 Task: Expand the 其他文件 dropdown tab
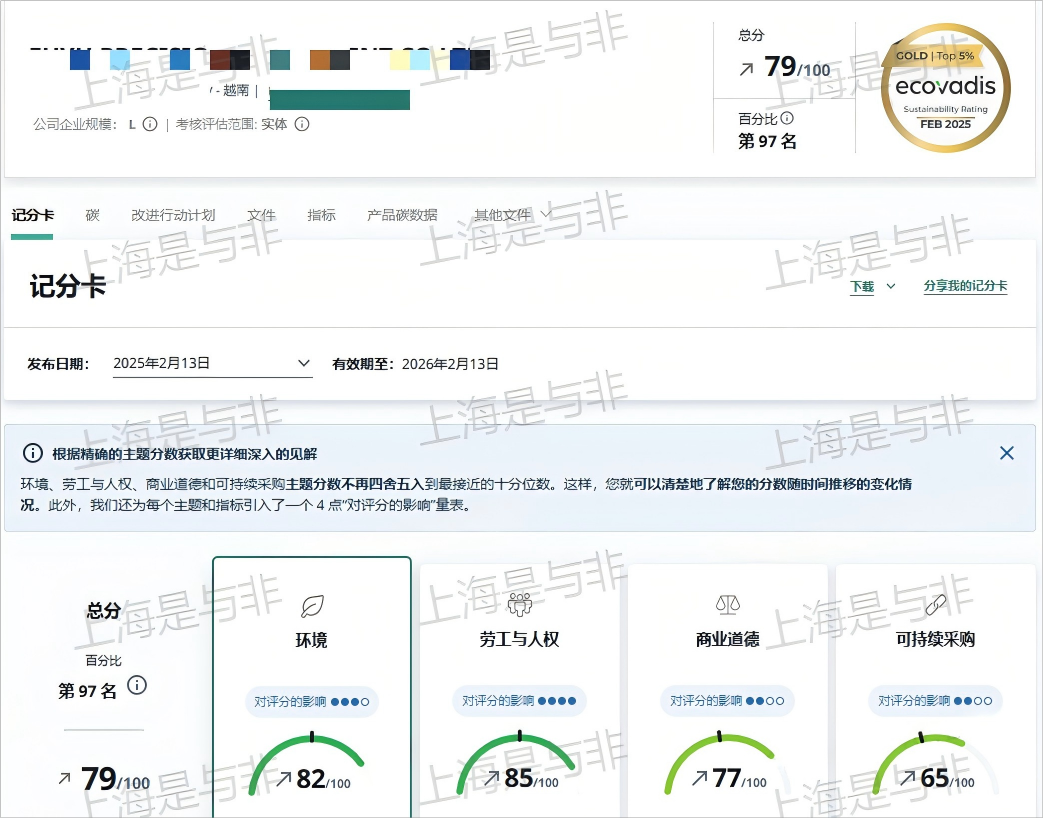click(x=512, y=215)
